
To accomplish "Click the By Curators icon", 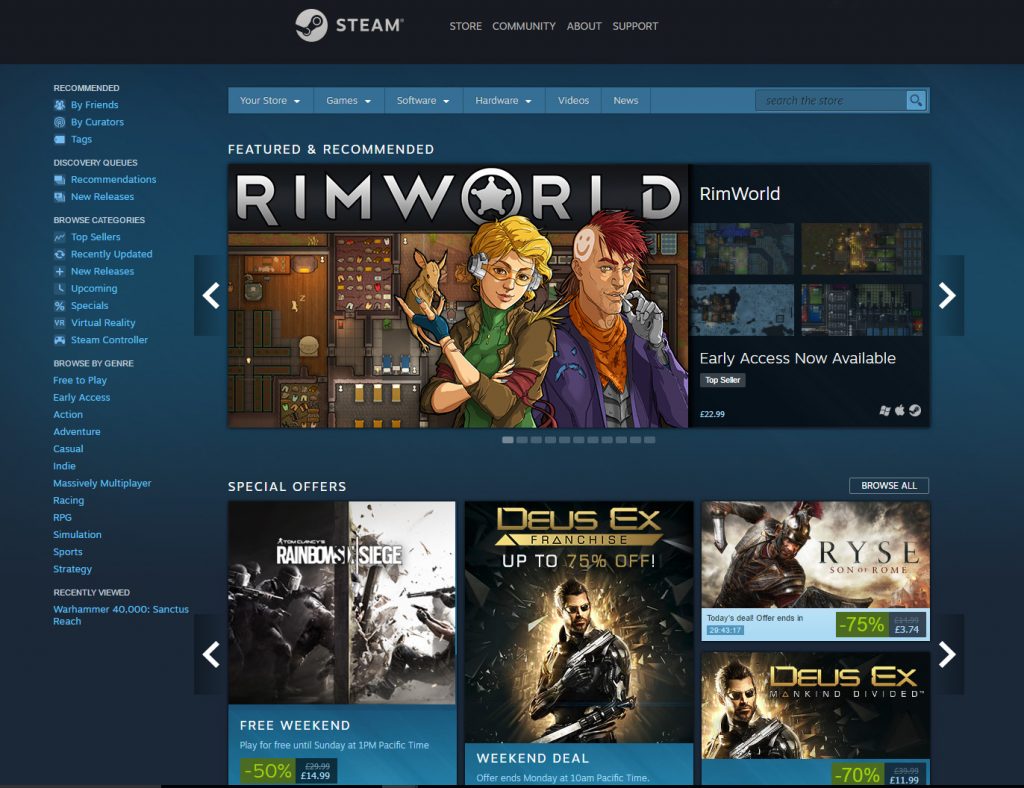I will [59, 122].
